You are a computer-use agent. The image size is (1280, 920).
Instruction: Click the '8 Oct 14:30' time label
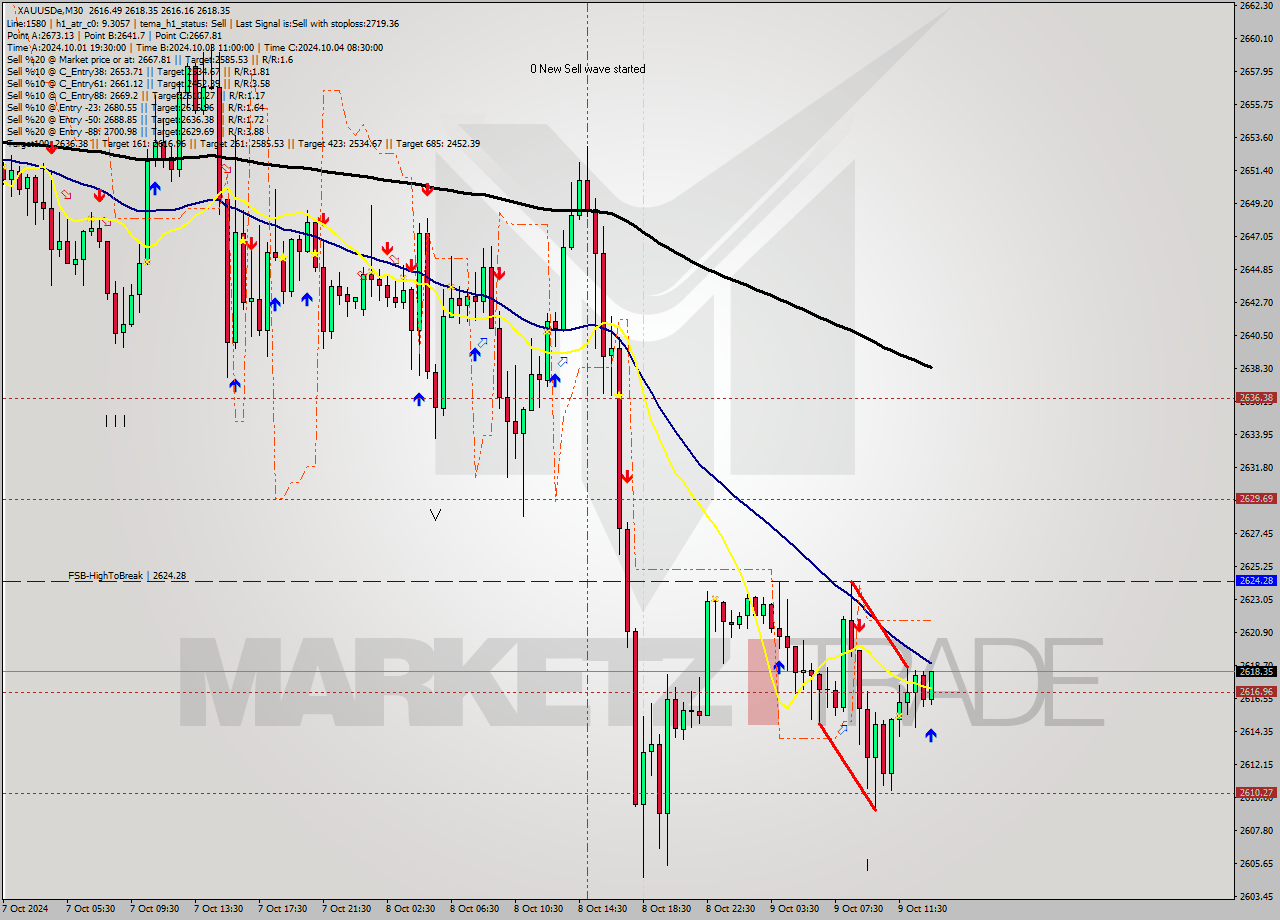click(x=602, y=909)
